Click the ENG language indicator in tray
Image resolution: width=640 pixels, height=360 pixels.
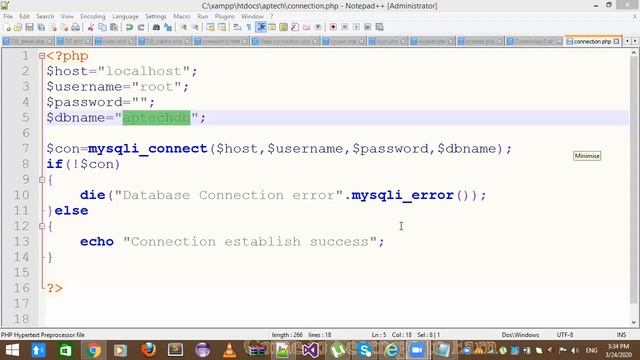591,350
